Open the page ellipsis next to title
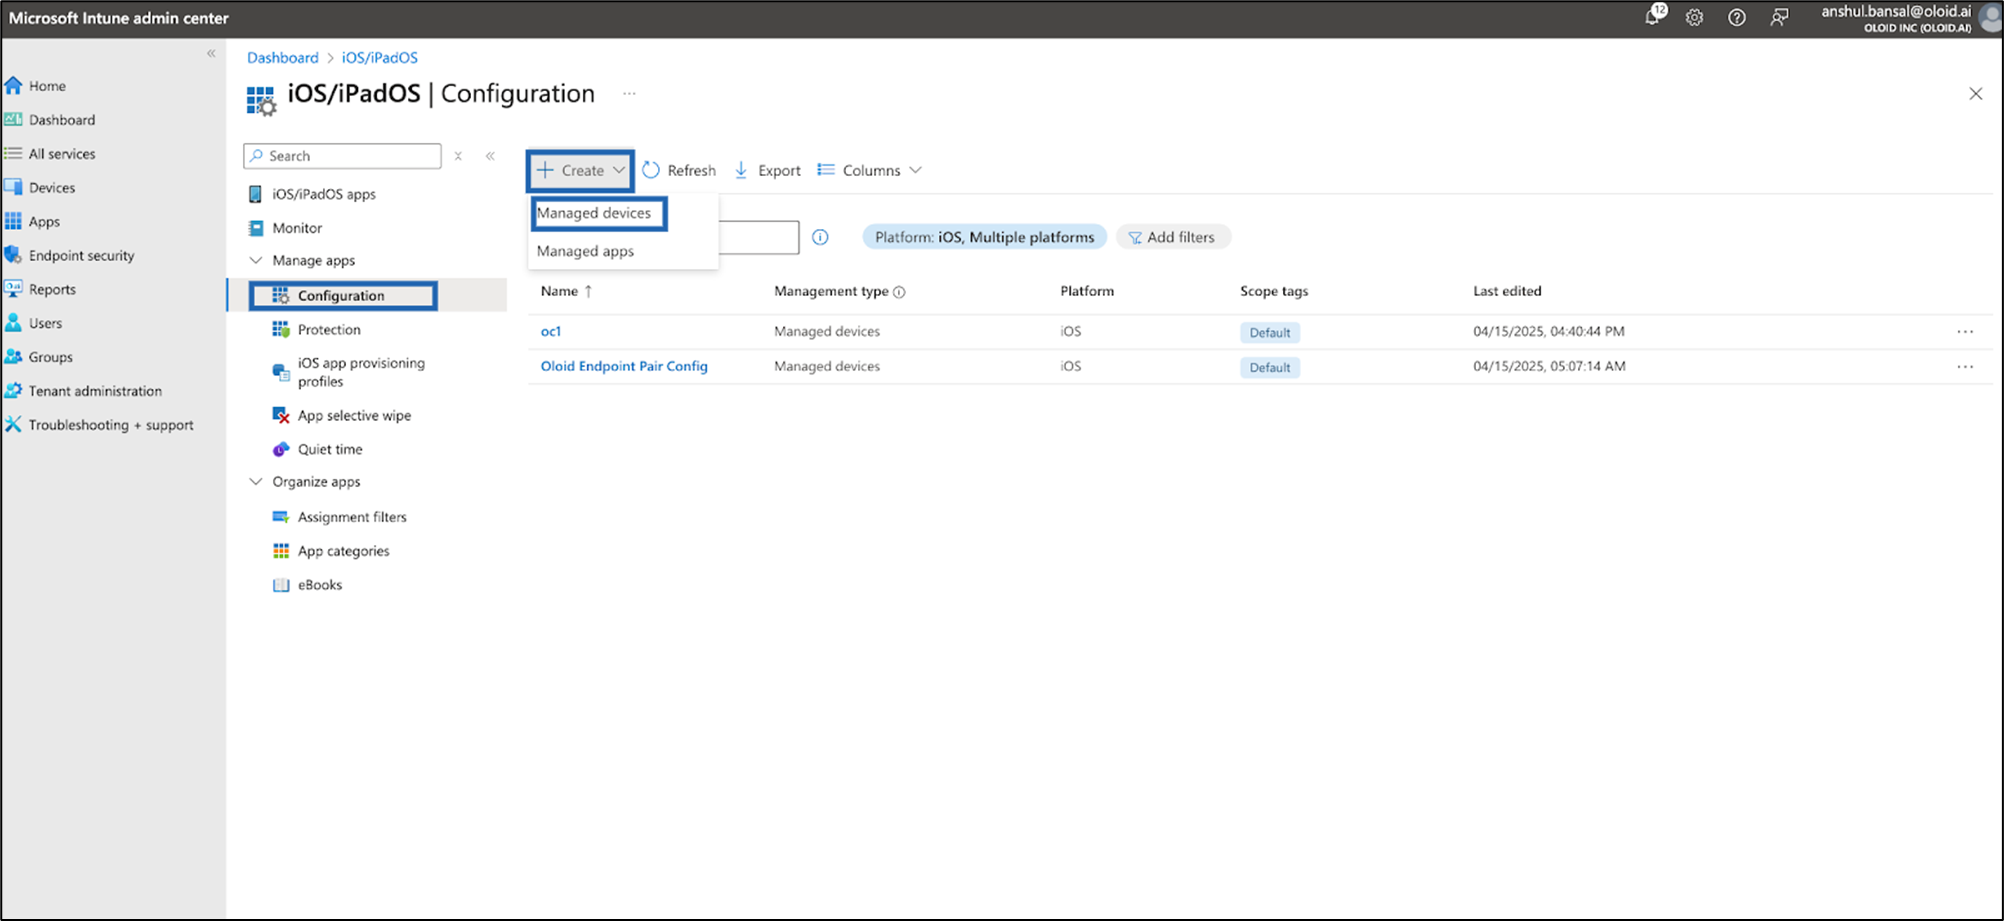The image size is (2004, 921). 629,93
